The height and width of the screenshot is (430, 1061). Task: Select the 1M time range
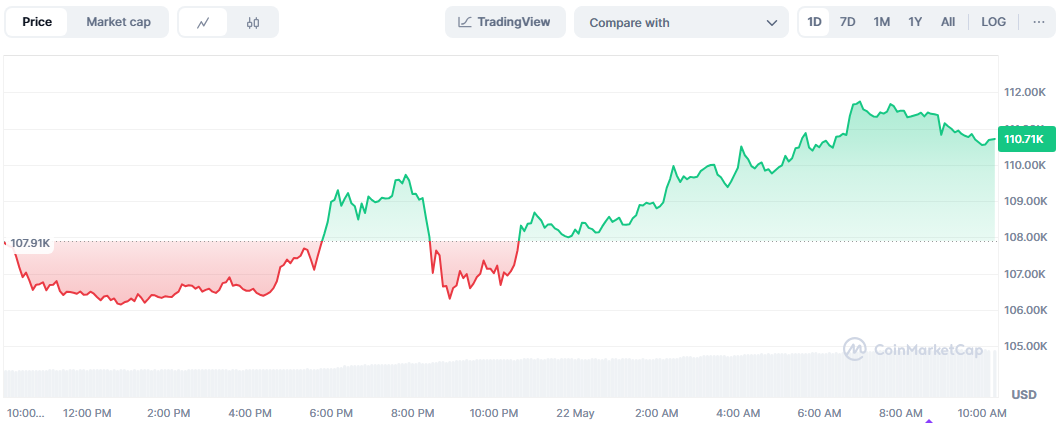[x=881, y=22]
